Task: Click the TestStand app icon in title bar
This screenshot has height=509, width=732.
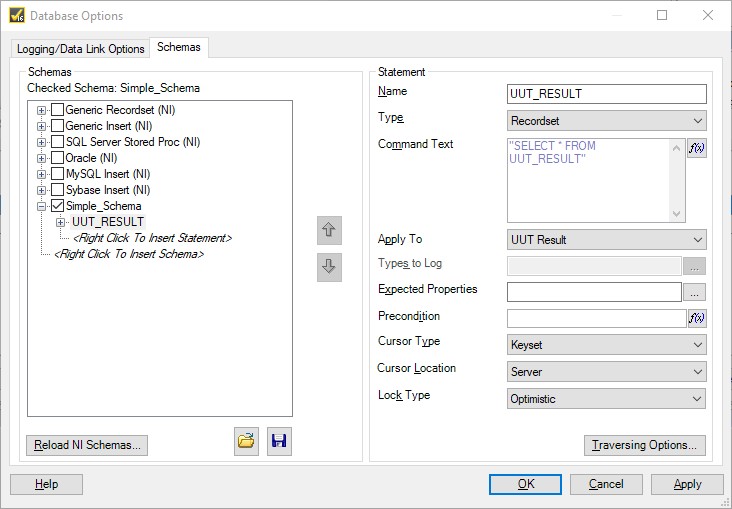Action: pos(17,15)
